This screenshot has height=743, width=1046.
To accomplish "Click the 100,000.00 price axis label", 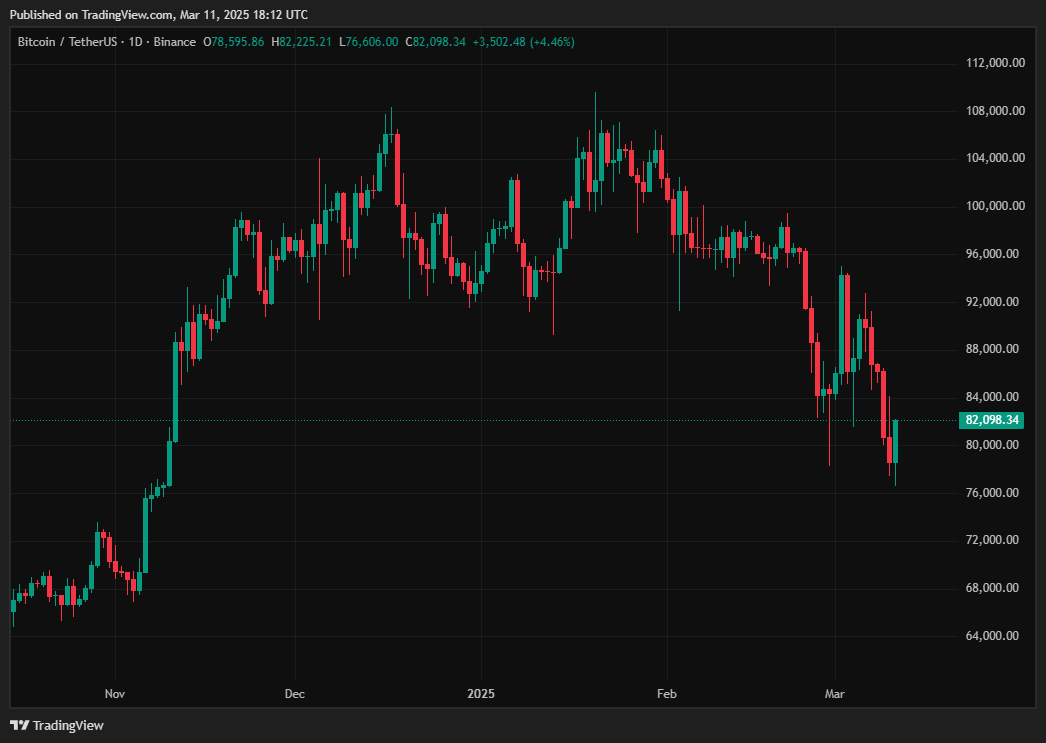I will coord(995,206).
